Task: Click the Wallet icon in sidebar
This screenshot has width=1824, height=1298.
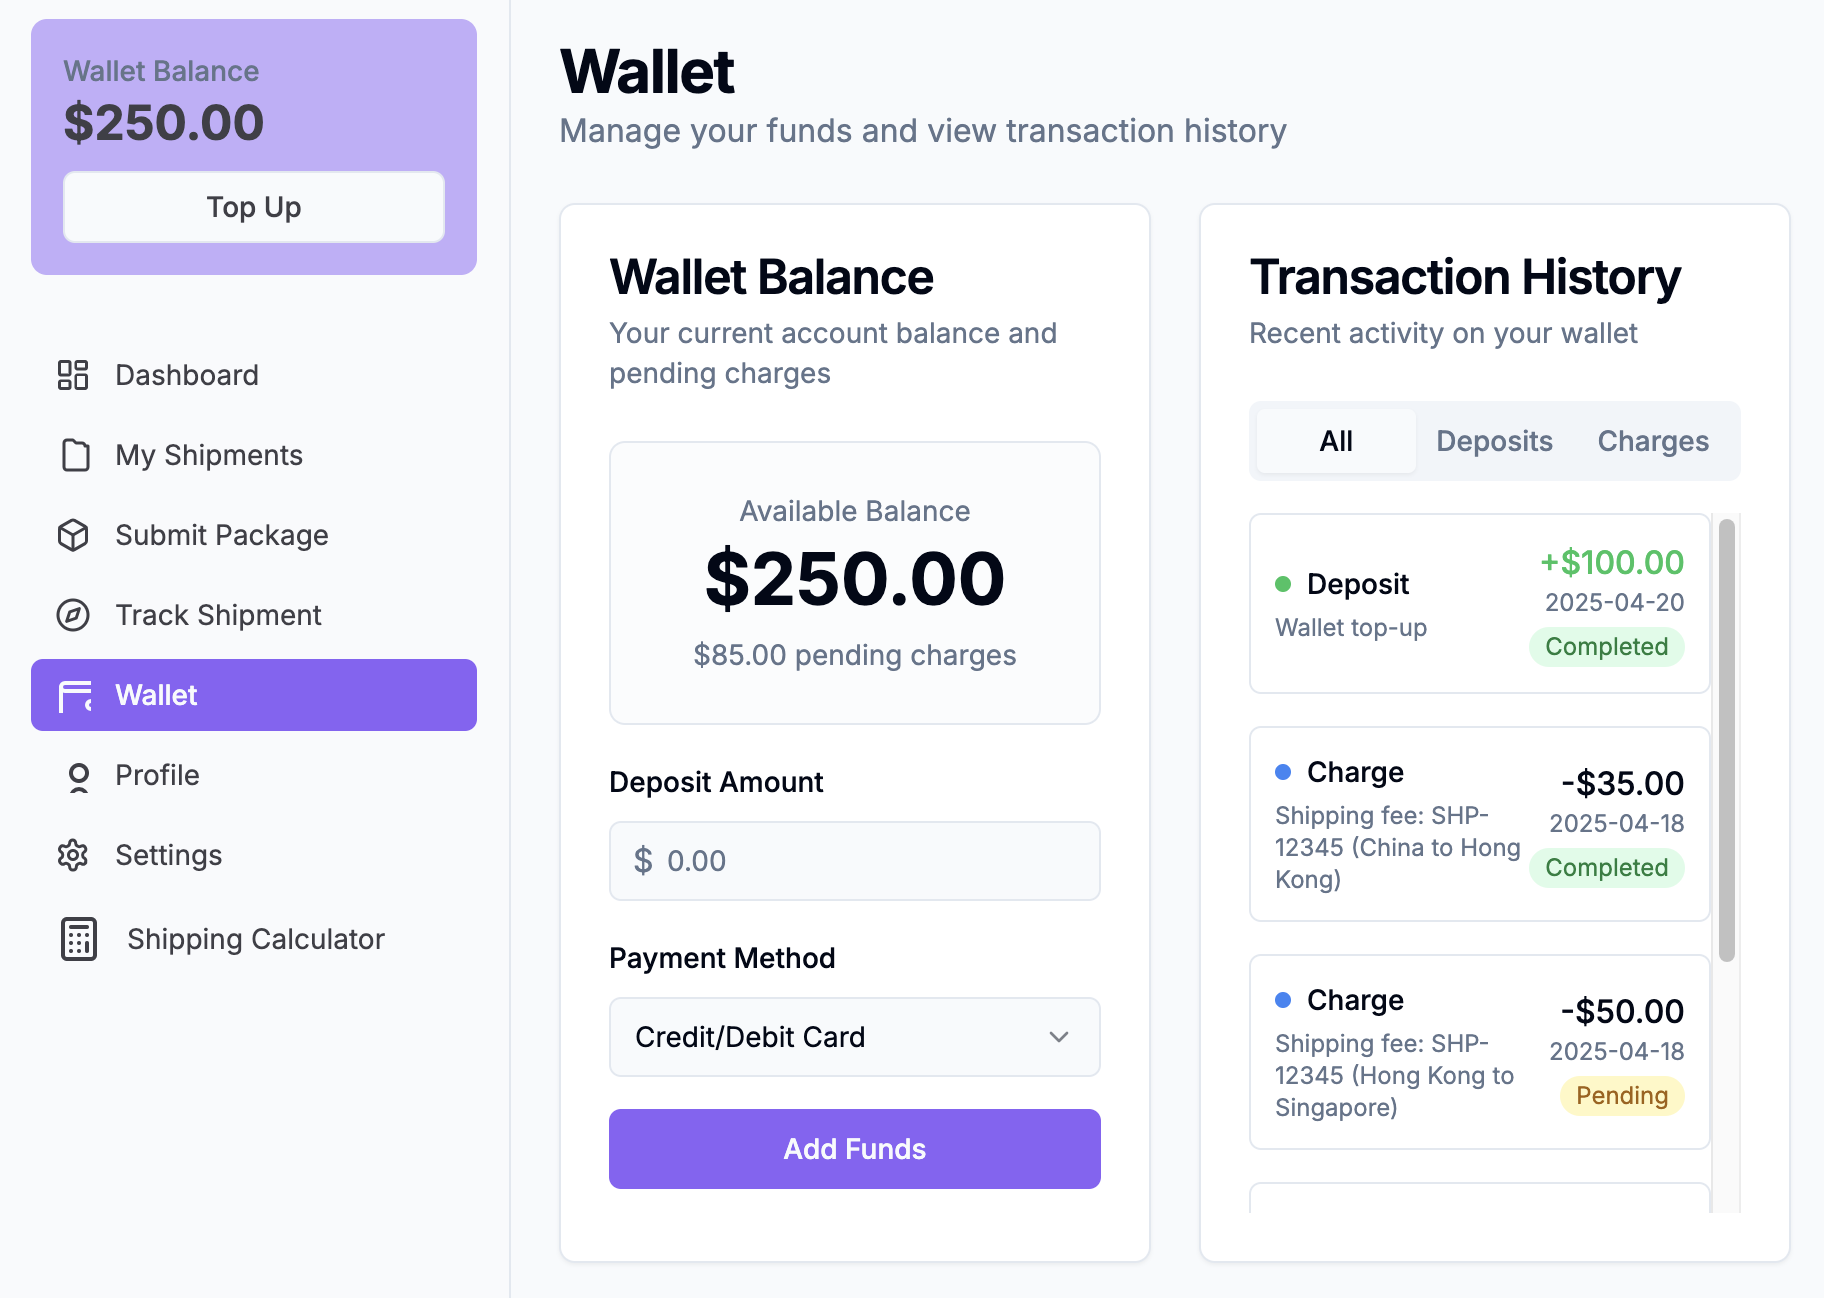Action: (75, 695)
